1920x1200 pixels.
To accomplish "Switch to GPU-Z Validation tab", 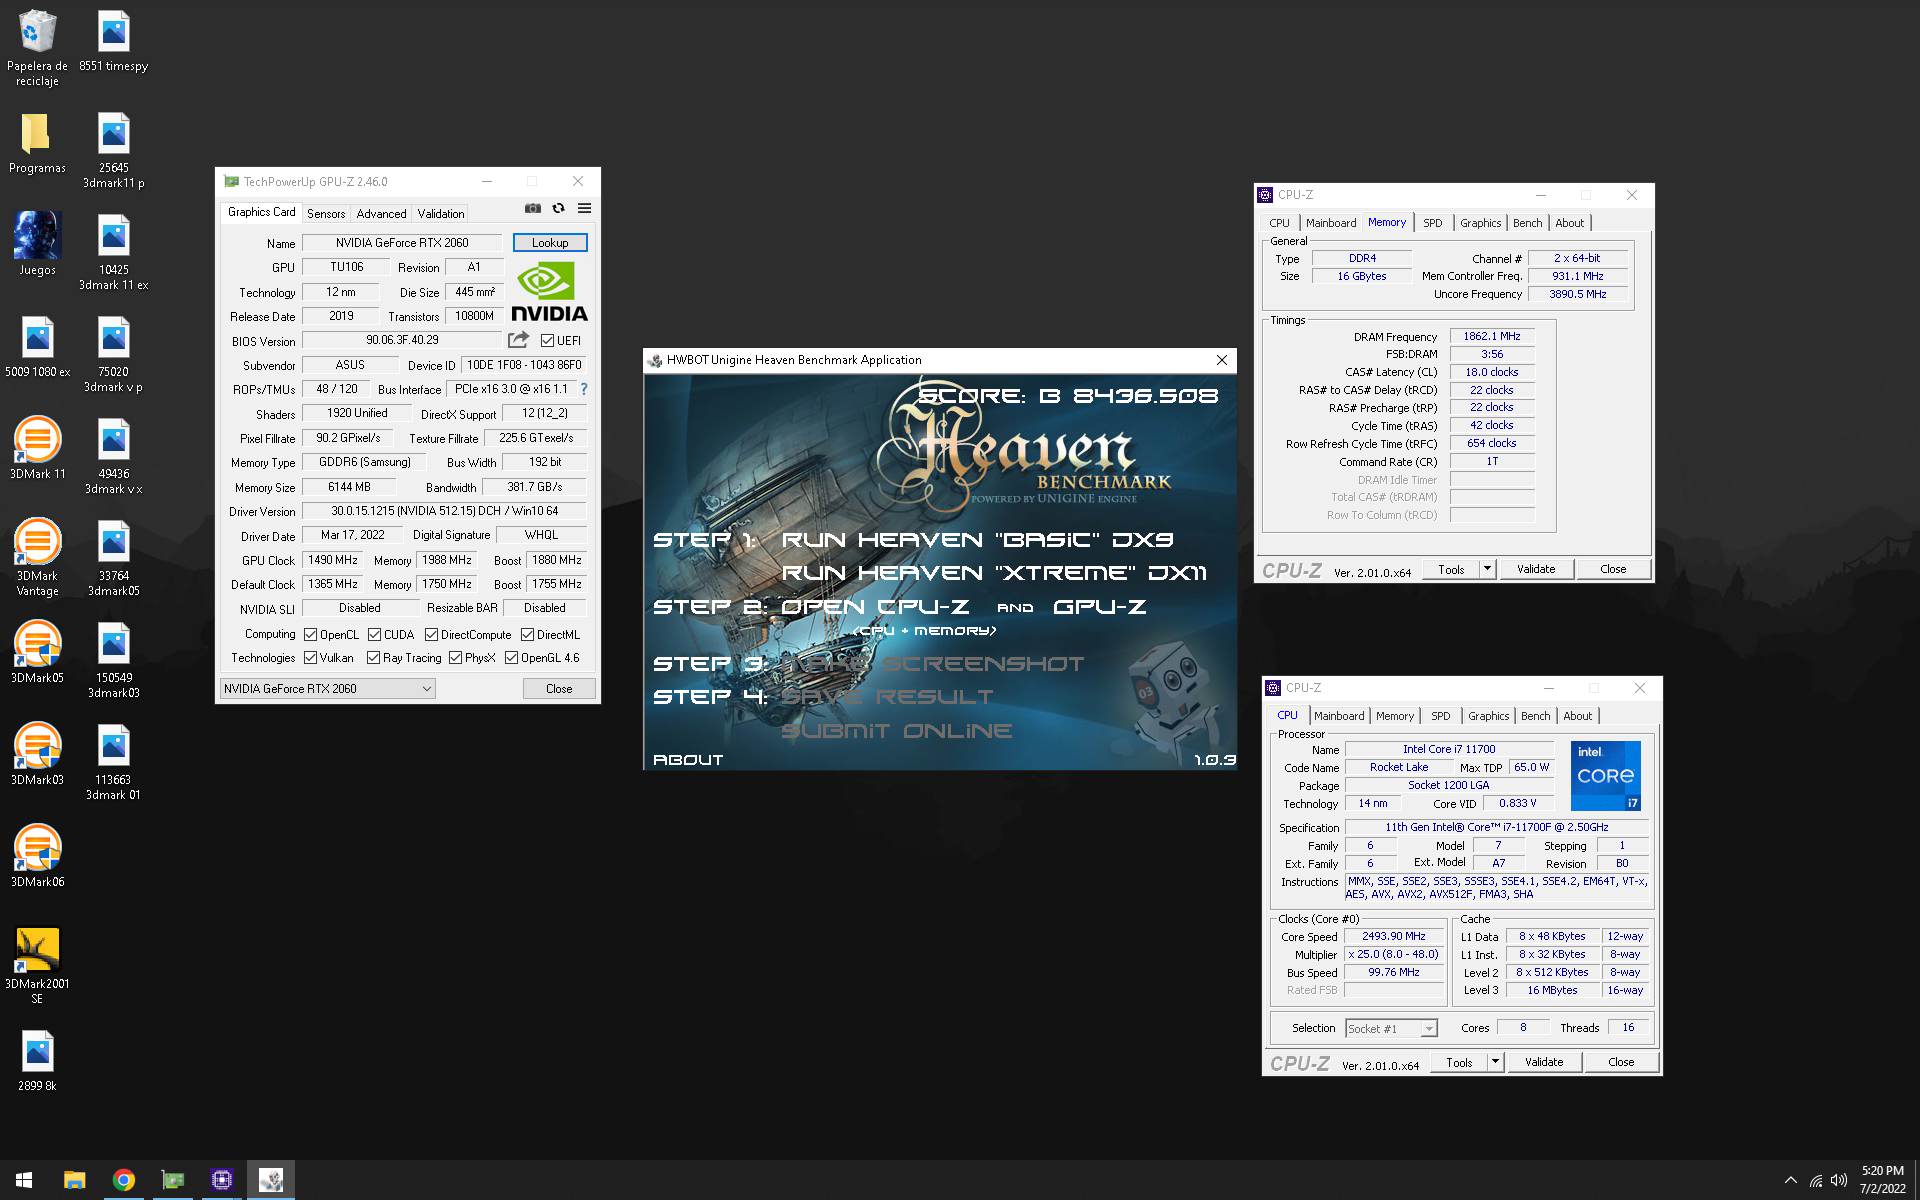I will (x=441, y=213).
